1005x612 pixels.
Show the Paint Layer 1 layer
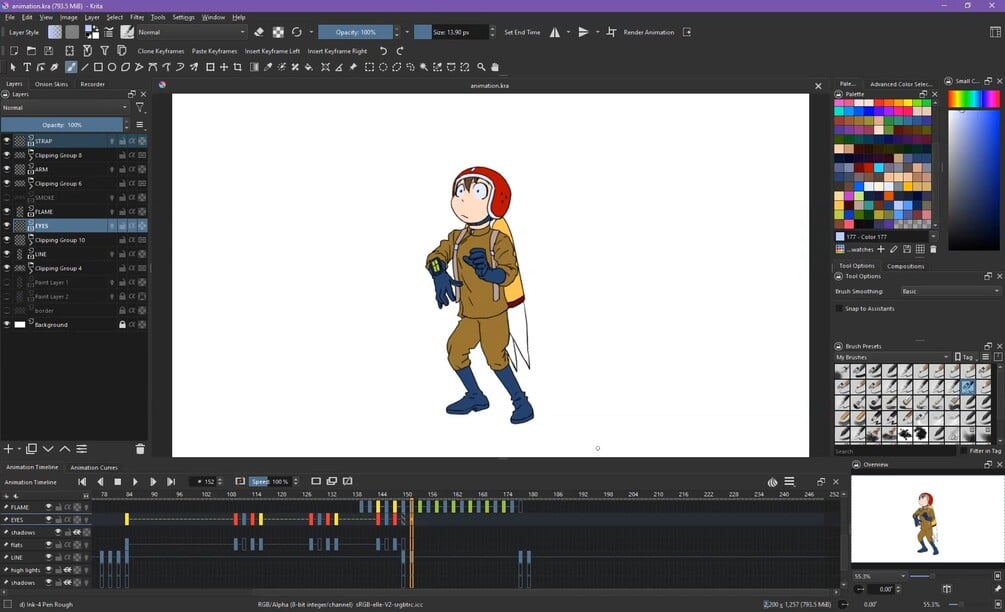pos(7,282)
